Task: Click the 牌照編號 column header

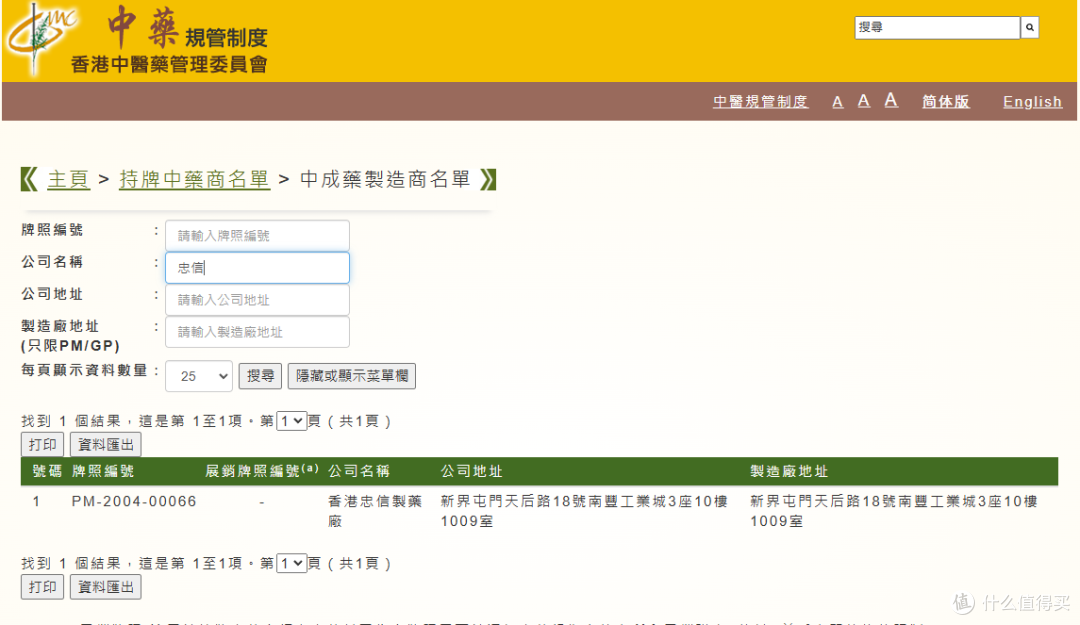Action: coord(103,471)
